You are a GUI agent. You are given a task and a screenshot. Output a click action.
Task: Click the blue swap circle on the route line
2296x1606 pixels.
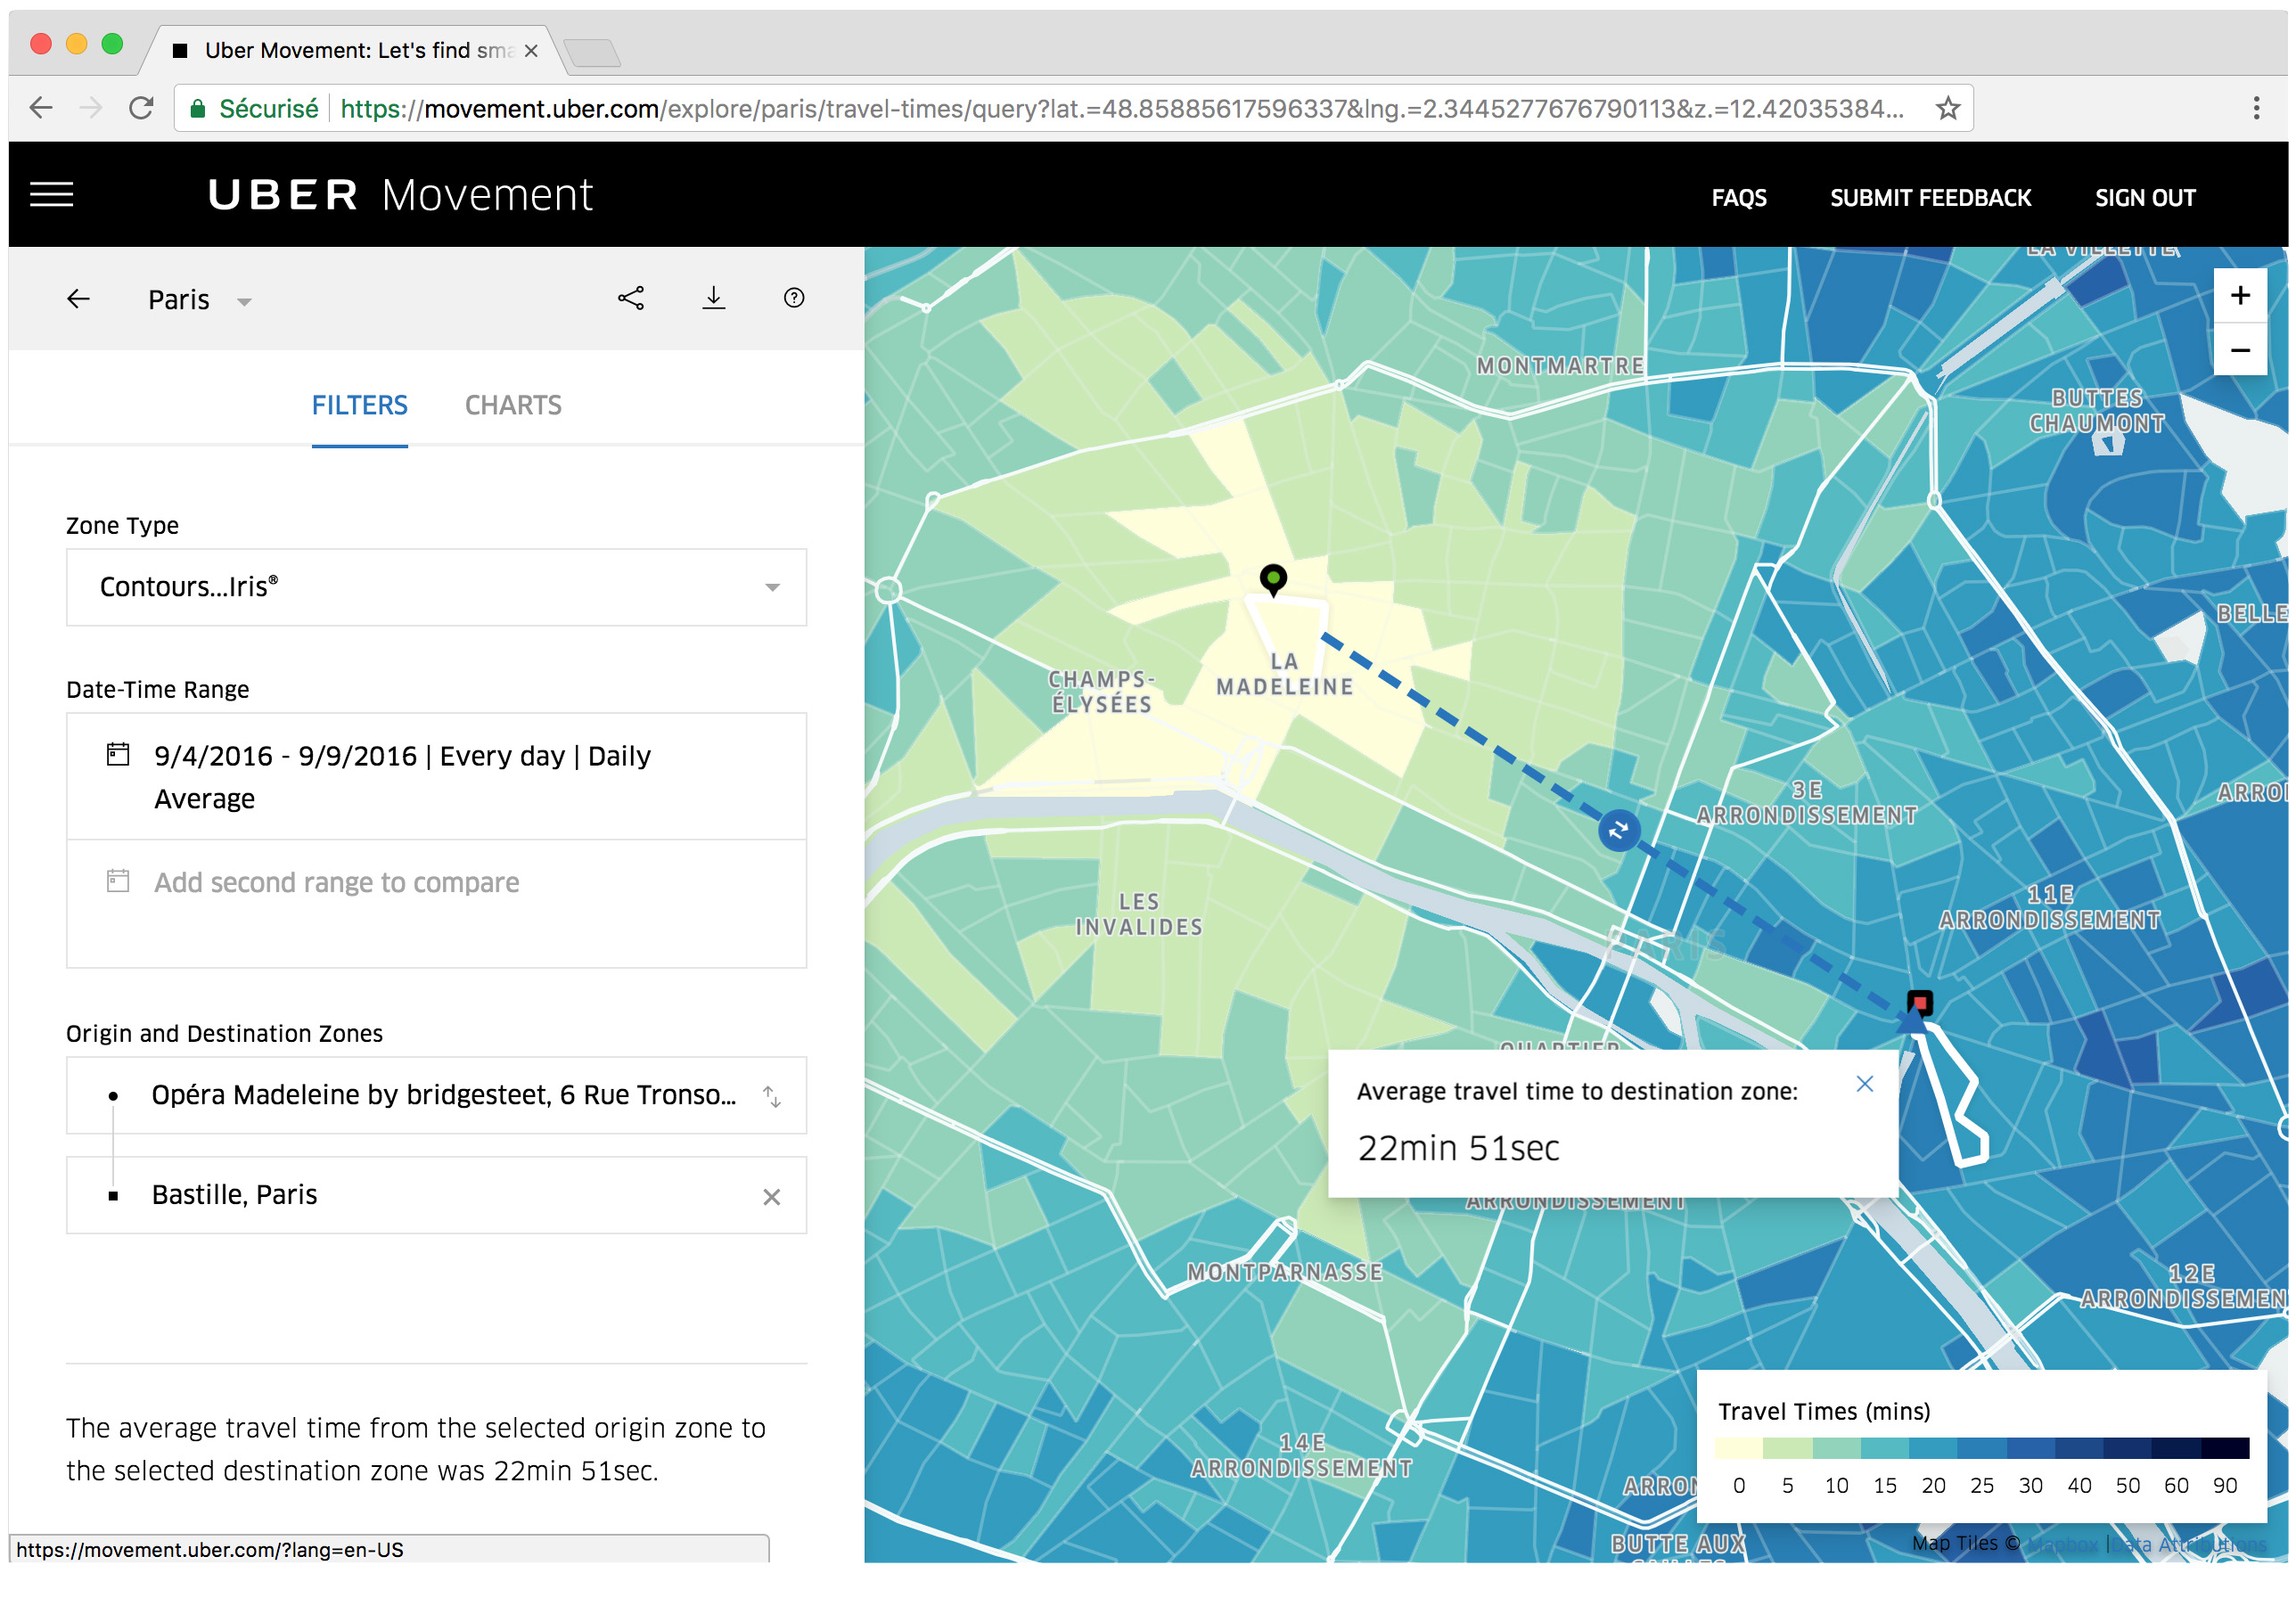[x=1619, y=830]
